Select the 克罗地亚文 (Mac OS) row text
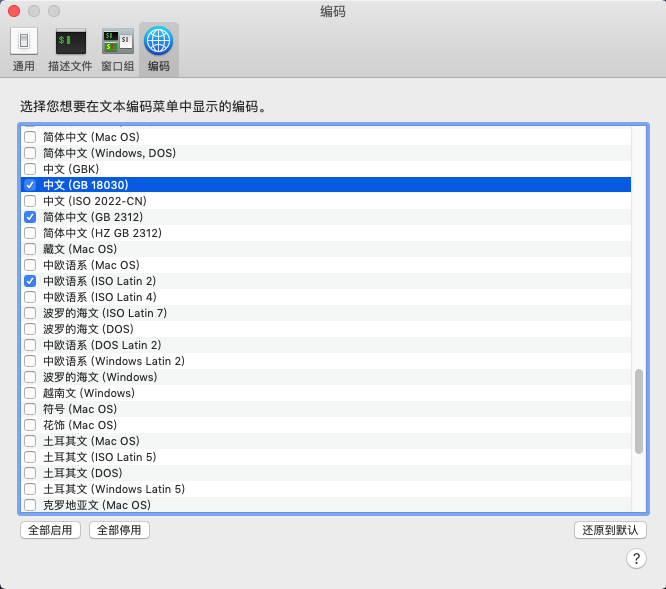 point(97,505)
